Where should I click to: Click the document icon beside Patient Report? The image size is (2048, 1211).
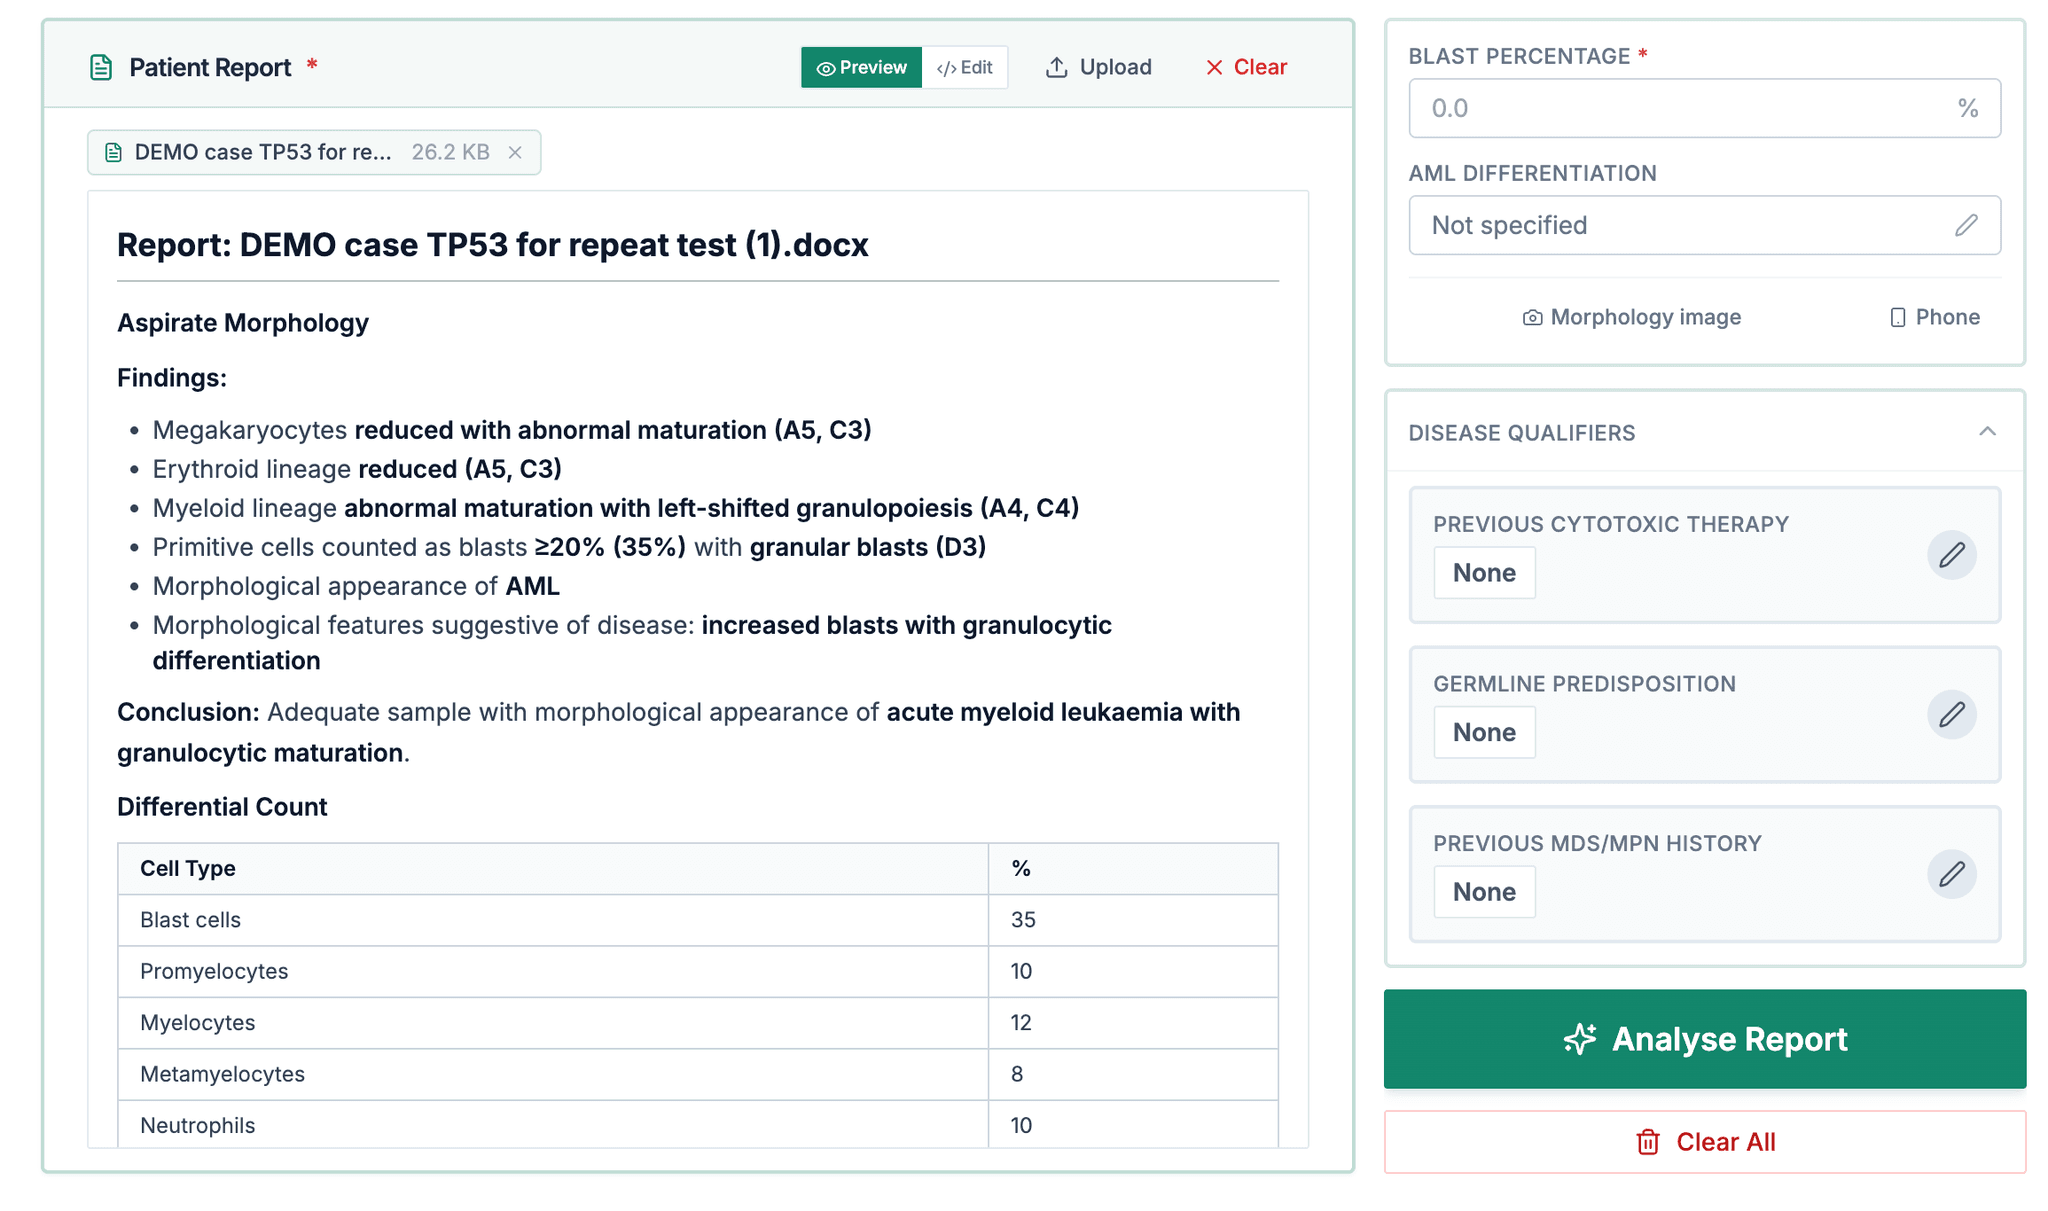coord(99,66)
